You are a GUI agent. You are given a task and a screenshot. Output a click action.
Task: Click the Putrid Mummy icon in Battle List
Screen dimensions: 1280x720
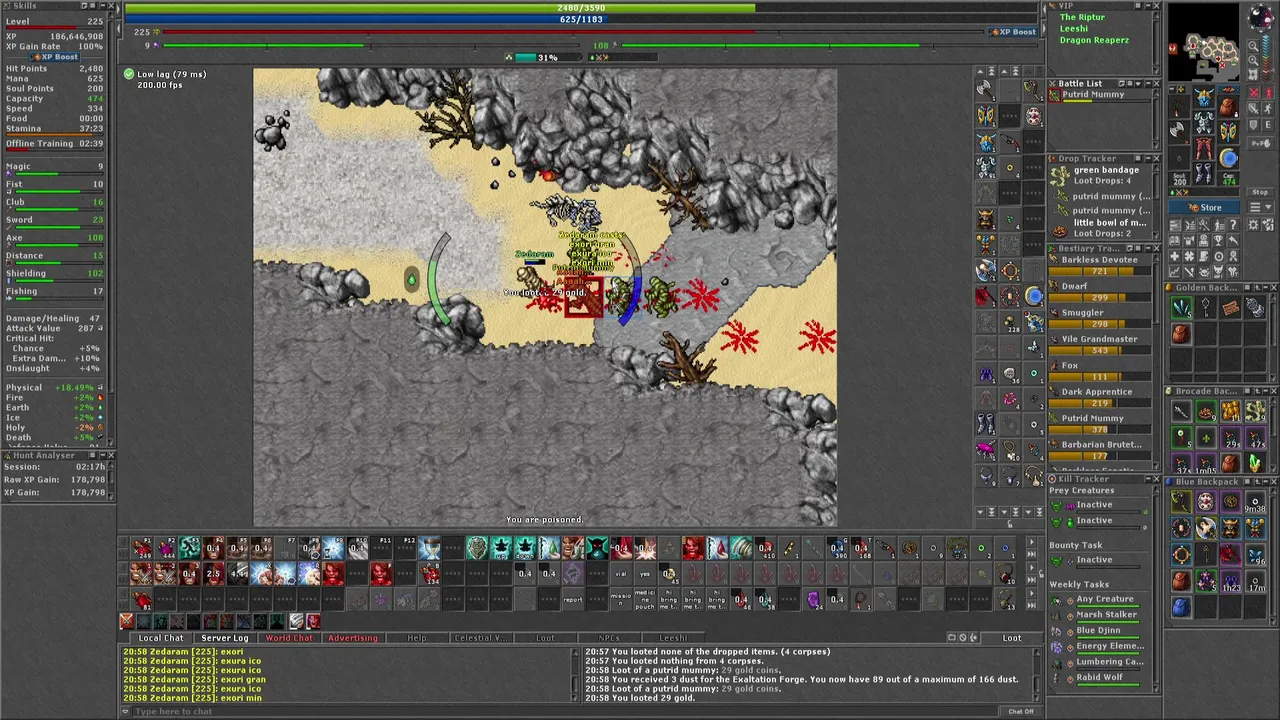(x=1055, y=95)
